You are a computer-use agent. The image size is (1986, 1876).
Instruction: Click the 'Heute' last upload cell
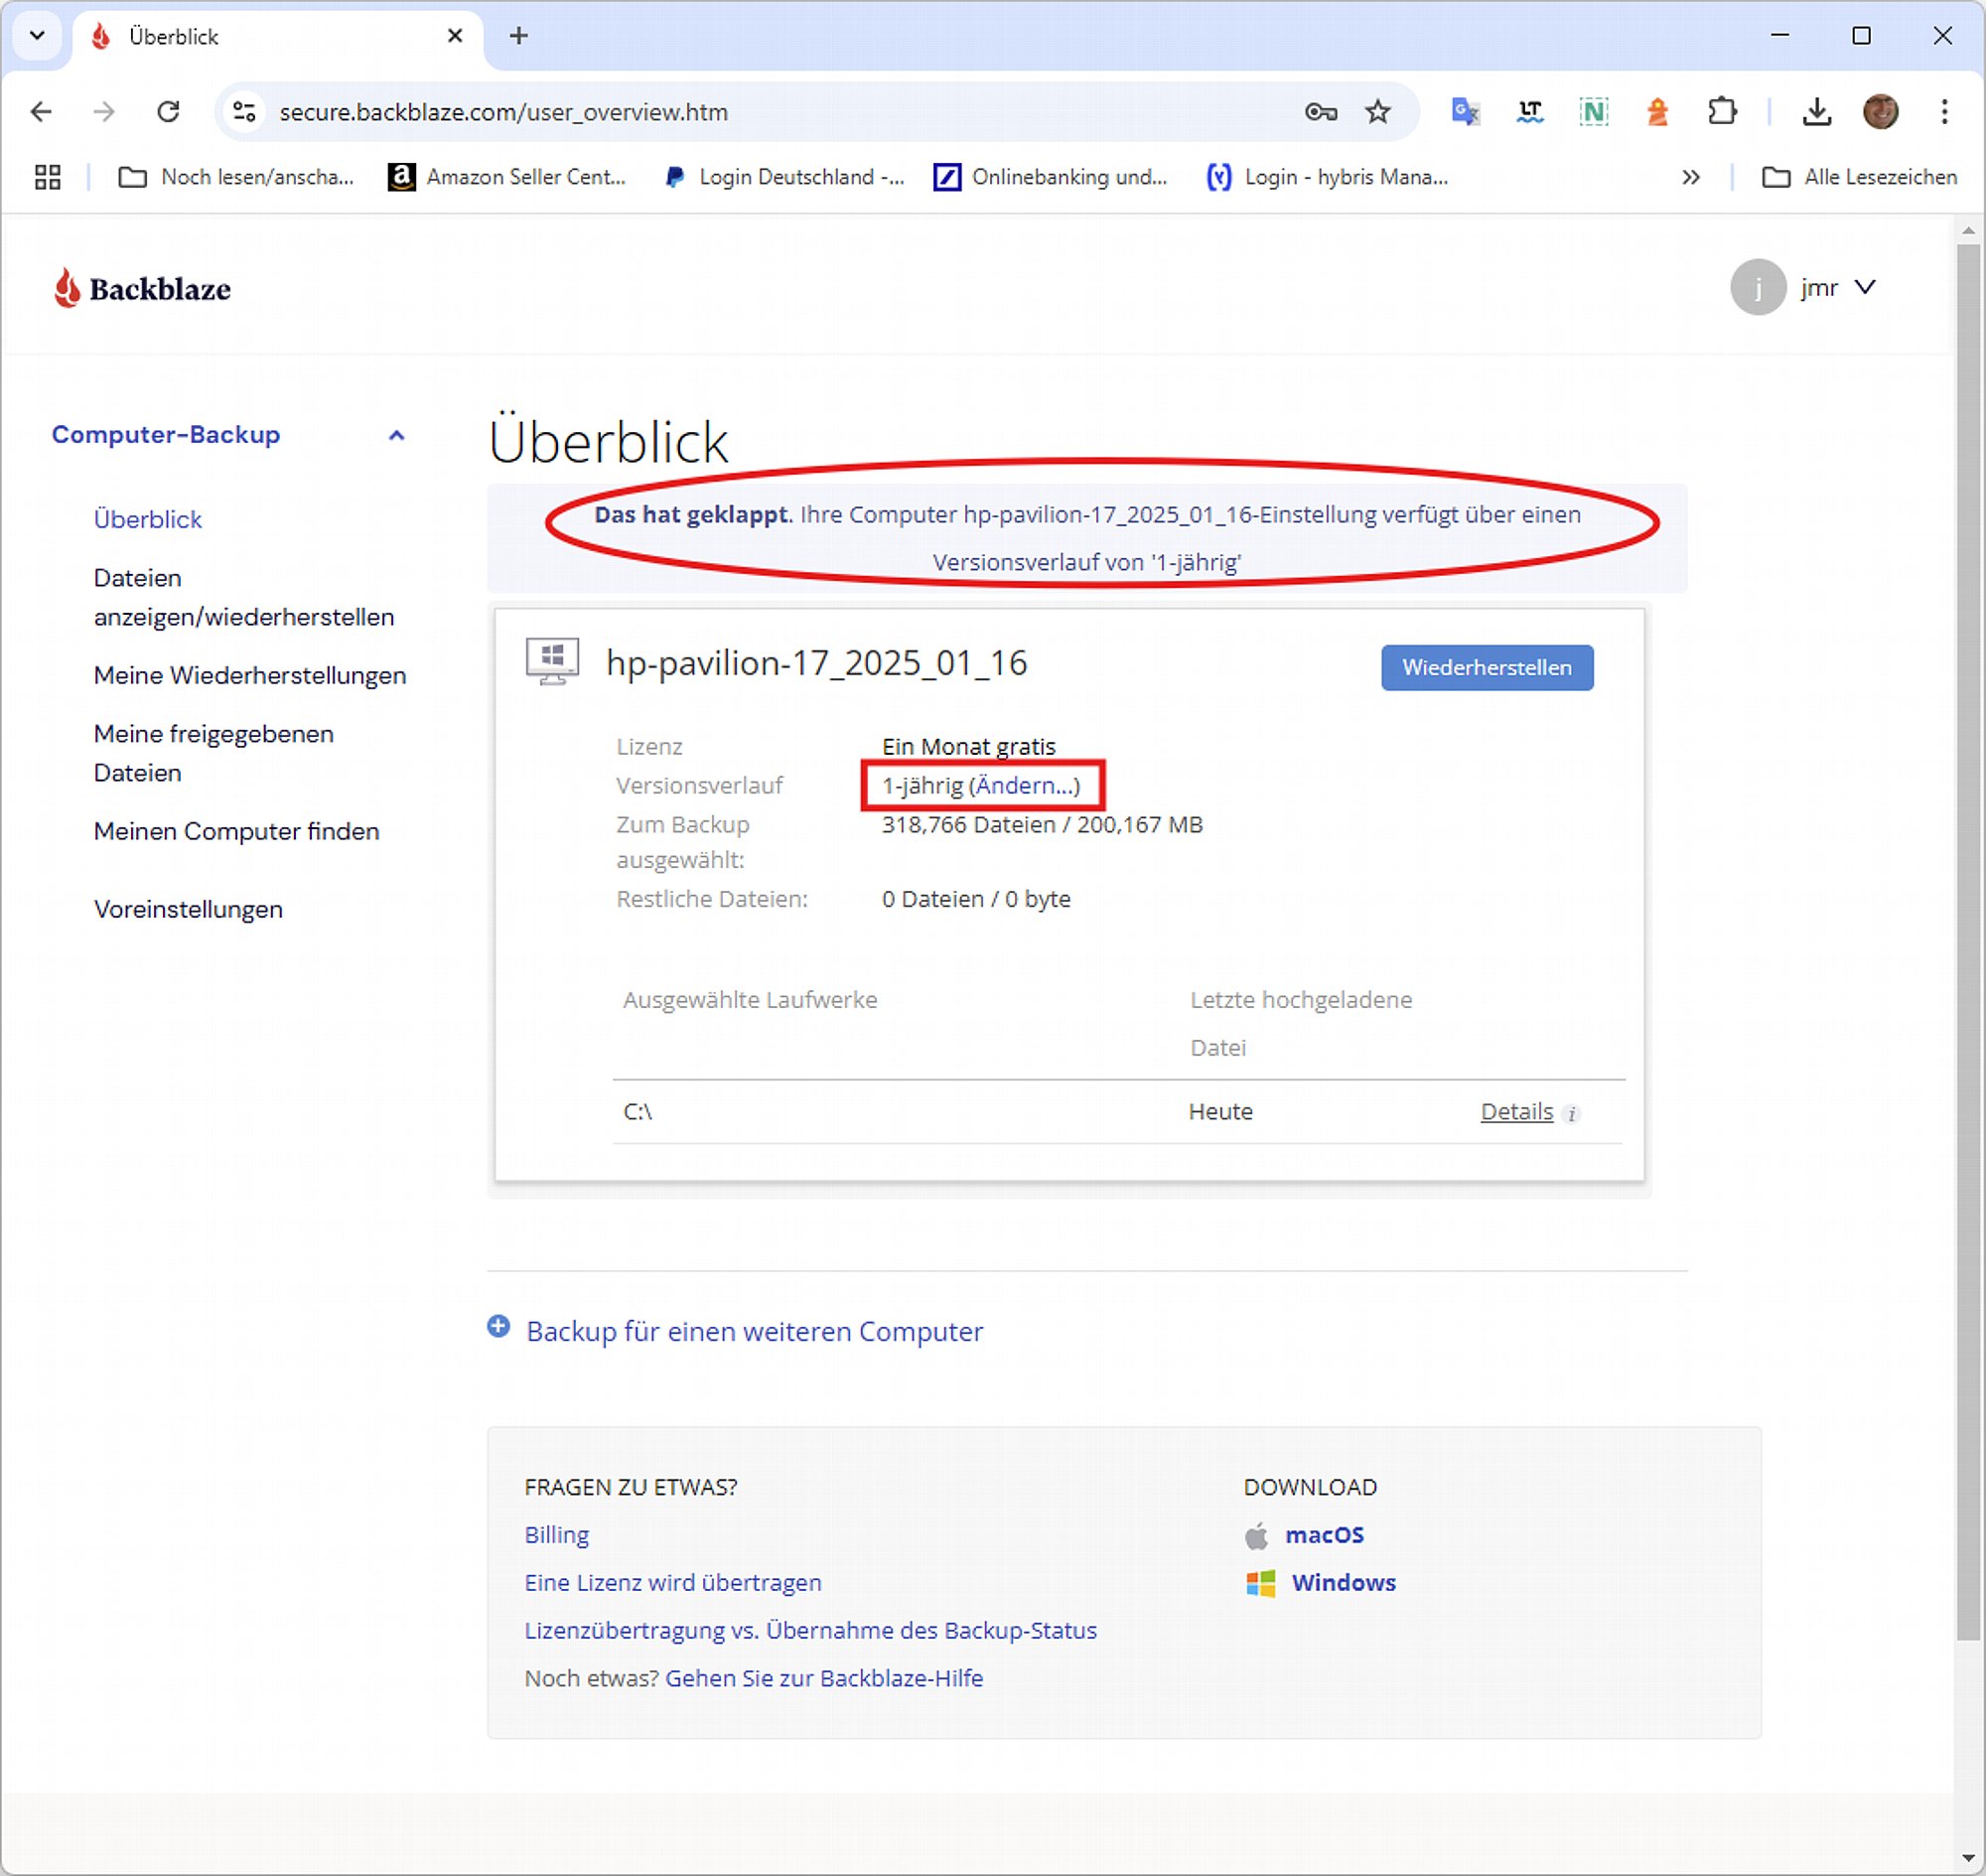[1221, 1112]
